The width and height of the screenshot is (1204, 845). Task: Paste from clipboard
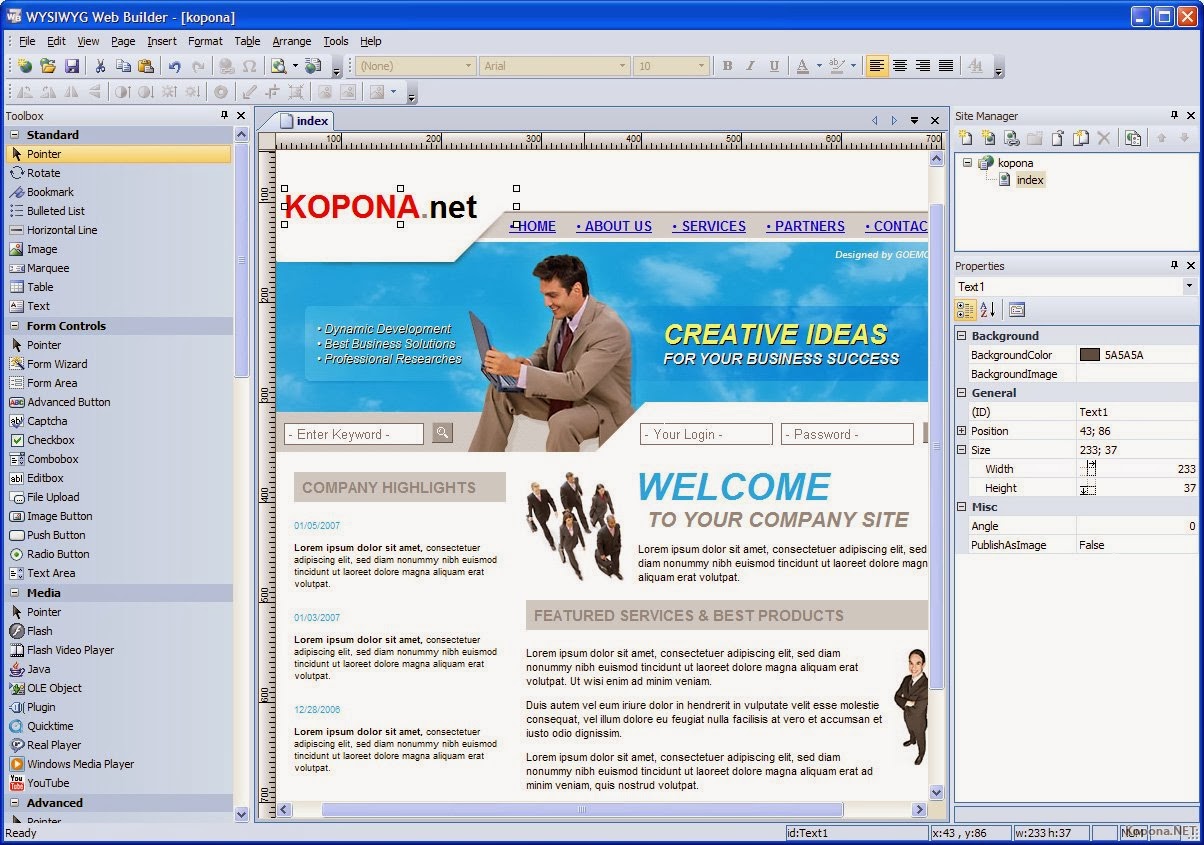click(146, 66)
